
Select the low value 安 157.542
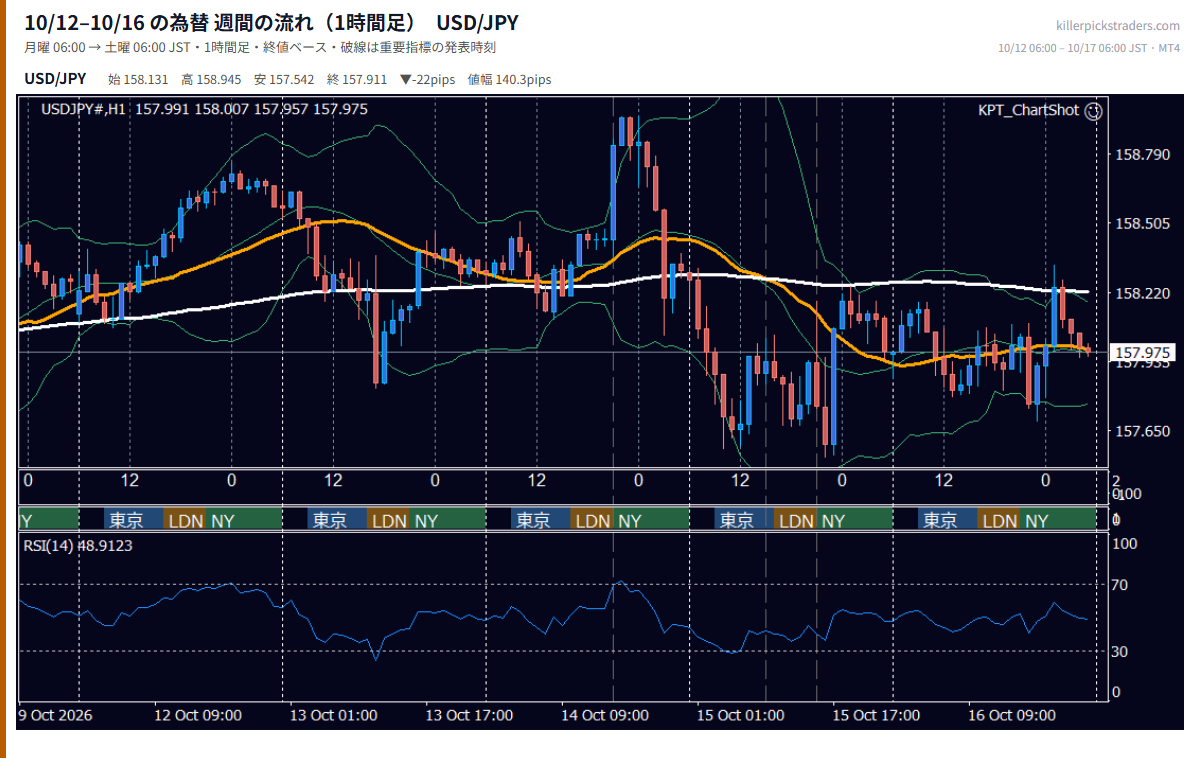(x=284, y=79)
